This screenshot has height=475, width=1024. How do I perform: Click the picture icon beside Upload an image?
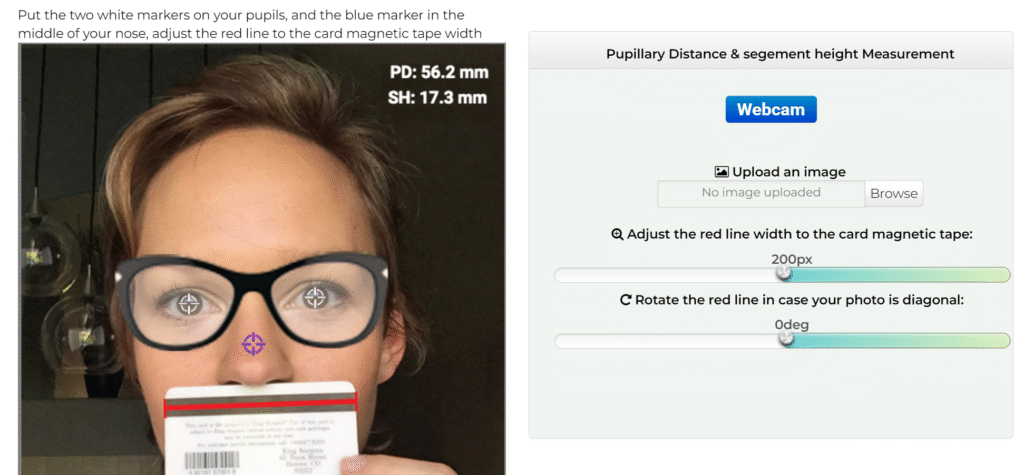[722, 172]
